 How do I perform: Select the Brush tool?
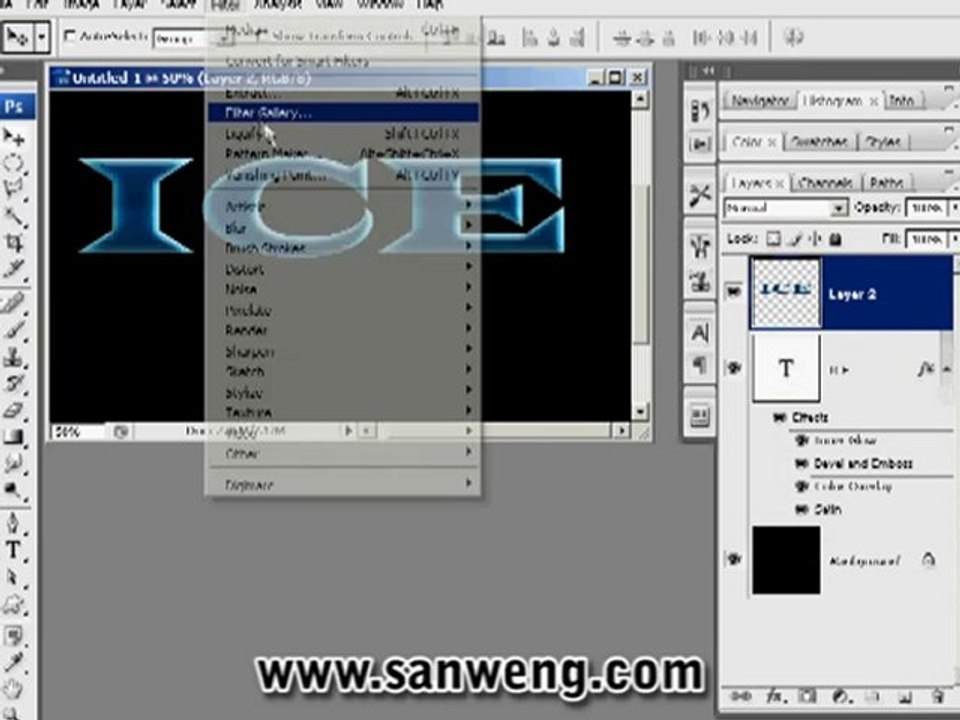[13, 331]
